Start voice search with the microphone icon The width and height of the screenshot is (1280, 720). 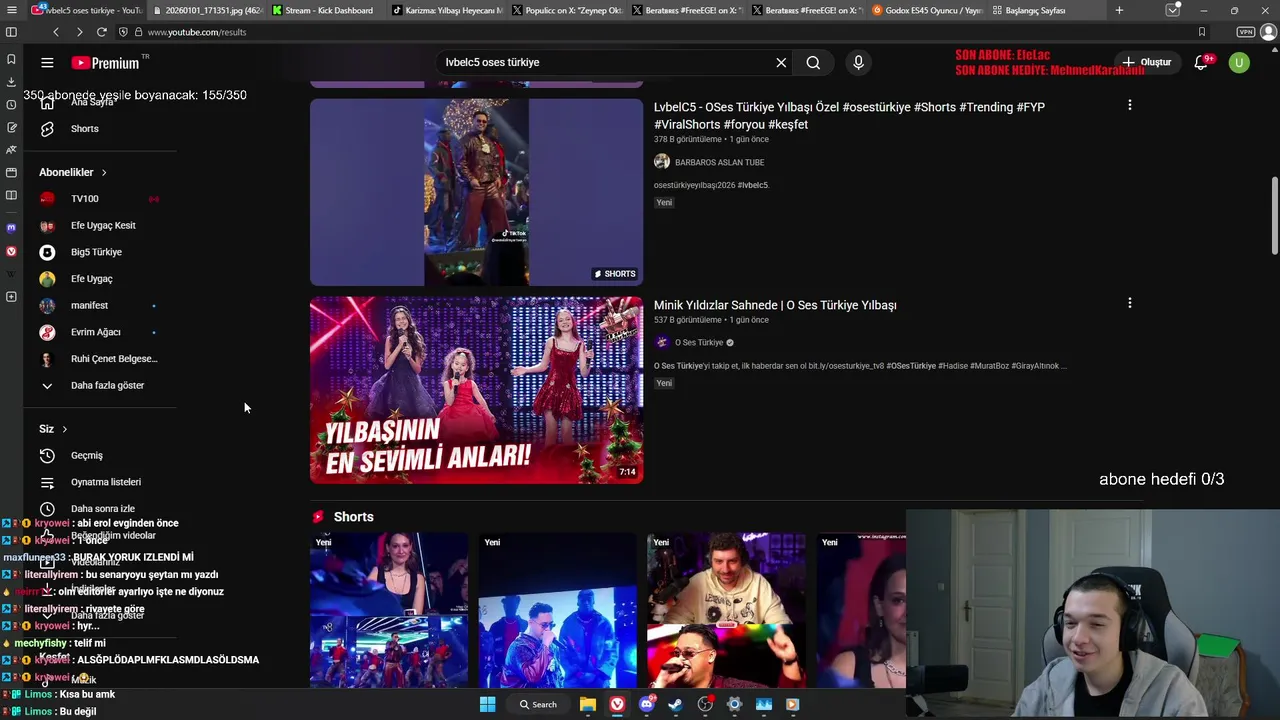click(x=858, y=62)
